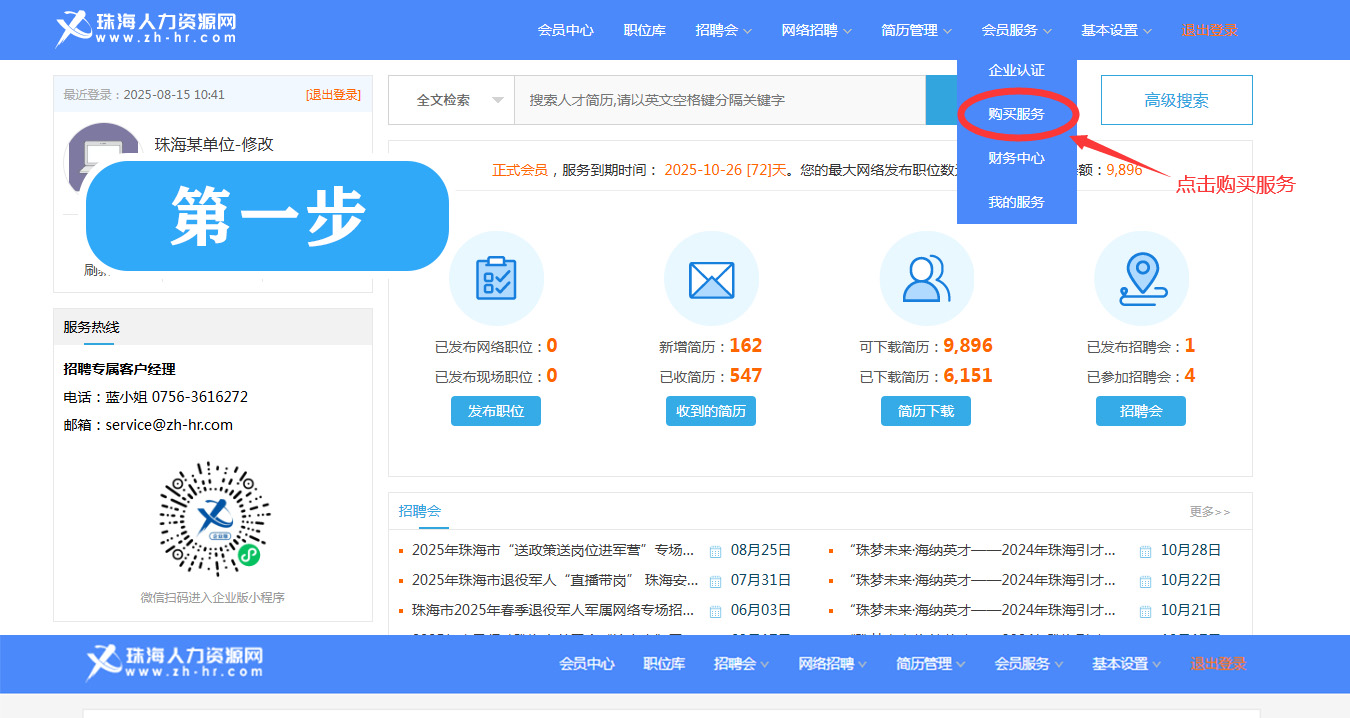This screenshot has width=1350, height=718.
Task: Expand the 简历管理 menu in top navigation
Action: [x=916, y=30]
